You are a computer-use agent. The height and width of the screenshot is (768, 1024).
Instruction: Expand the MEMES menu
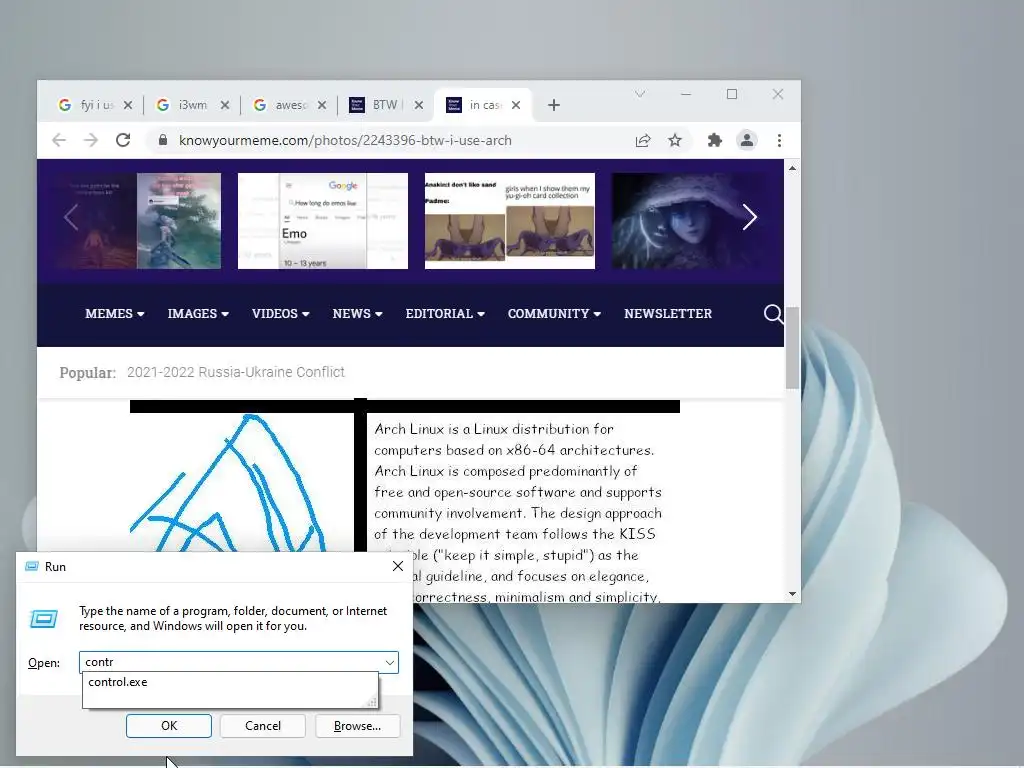pos(114,314)
